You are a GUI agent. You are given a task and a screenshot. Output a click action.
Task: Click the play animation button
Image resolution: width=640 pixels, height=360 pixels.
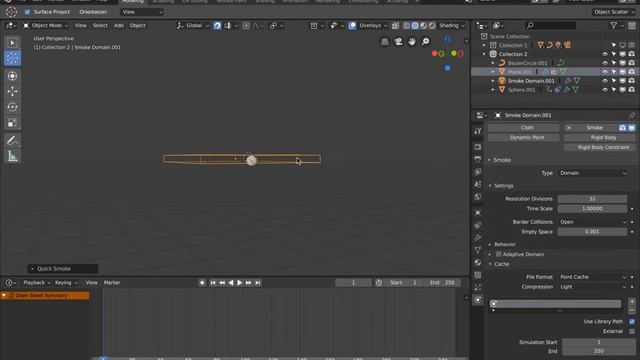(x=240, y=282)
